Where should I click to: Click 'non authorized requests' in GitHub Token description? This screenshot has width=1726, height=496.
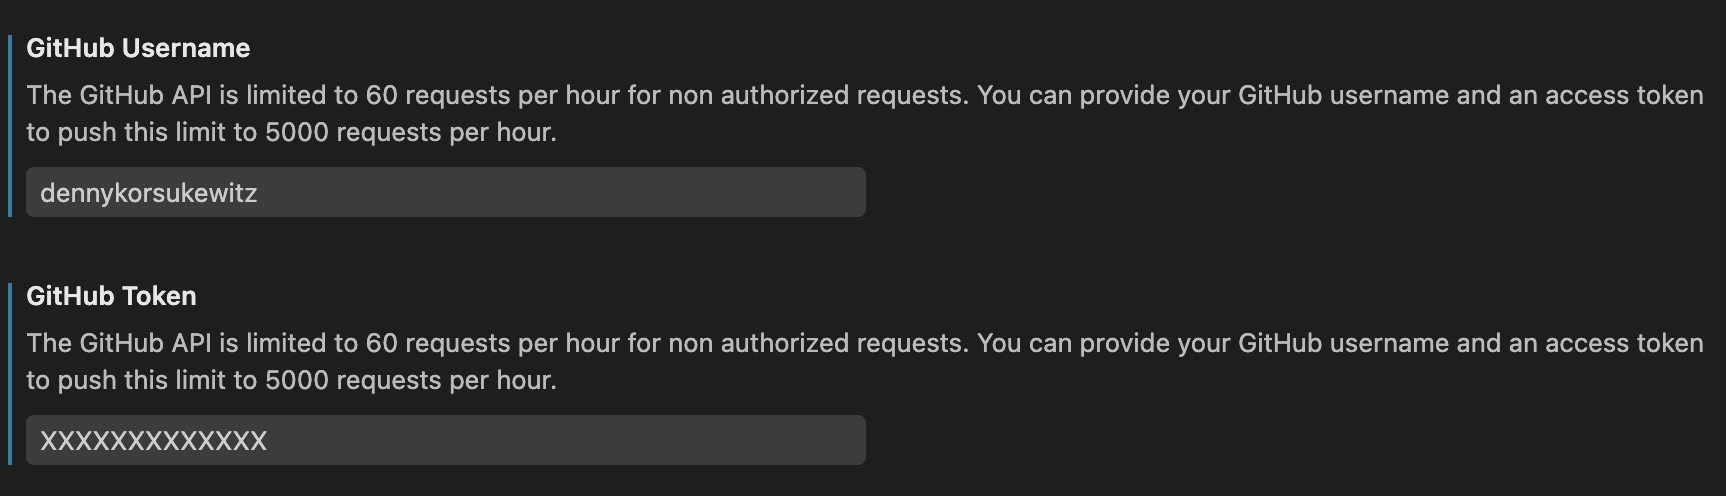tap(816, 343)
